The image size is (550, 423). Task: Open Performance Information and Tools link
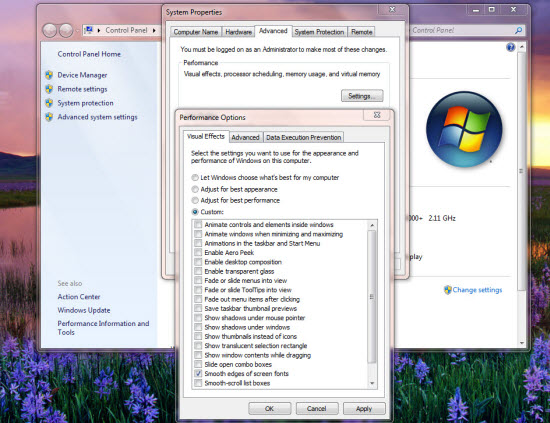tap(103, 328)
